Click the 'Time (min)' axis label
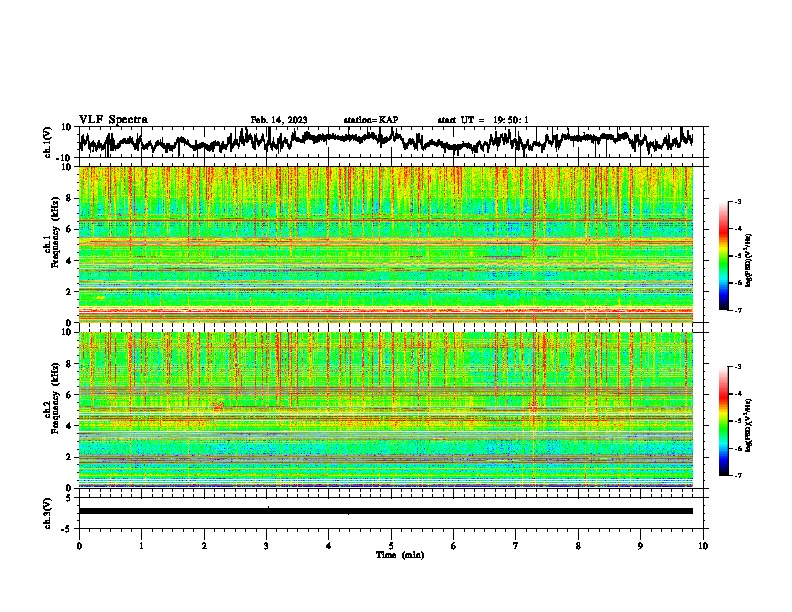Viewport: 792px width, 612px height. coord(400,555)
